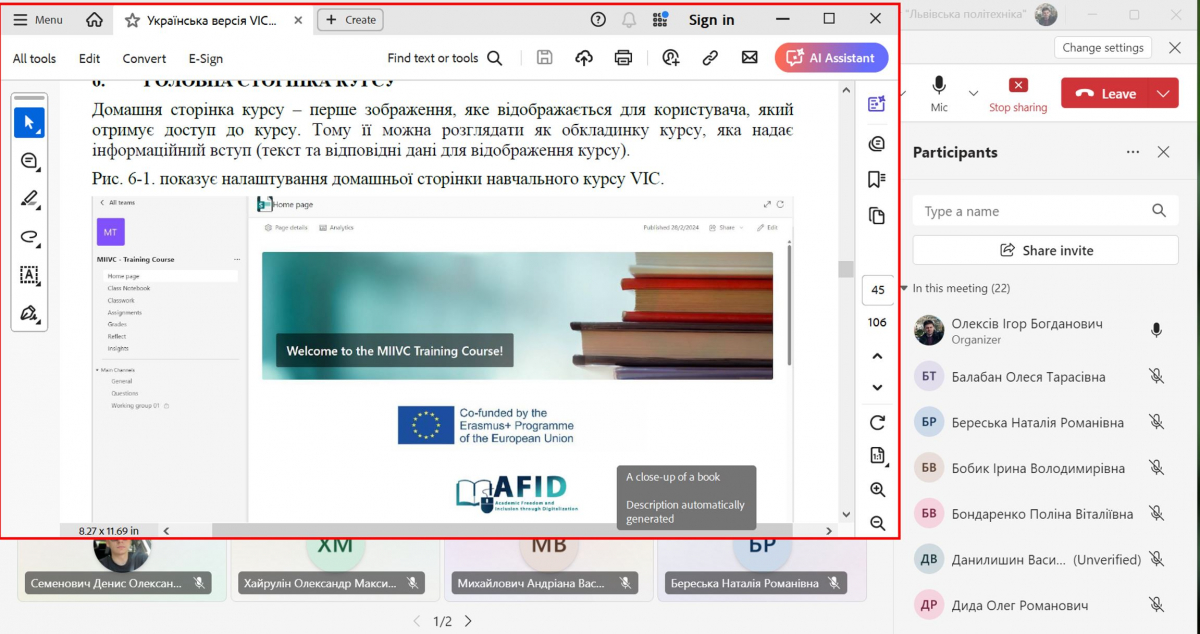Open bookmarks panel
The width and height of the screenshot is (1200, 634).
click(877, 178)
